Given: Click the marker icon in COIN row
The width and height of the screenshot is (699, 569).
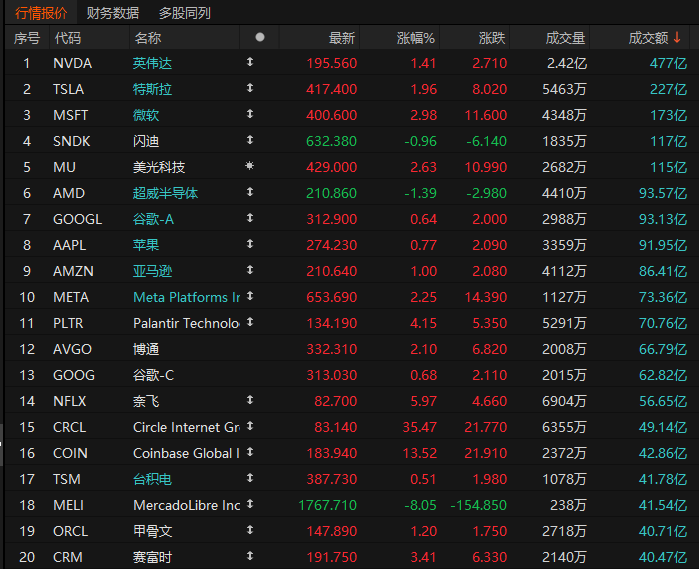Looking at the screenshot, I should click(x=250, y=452).
